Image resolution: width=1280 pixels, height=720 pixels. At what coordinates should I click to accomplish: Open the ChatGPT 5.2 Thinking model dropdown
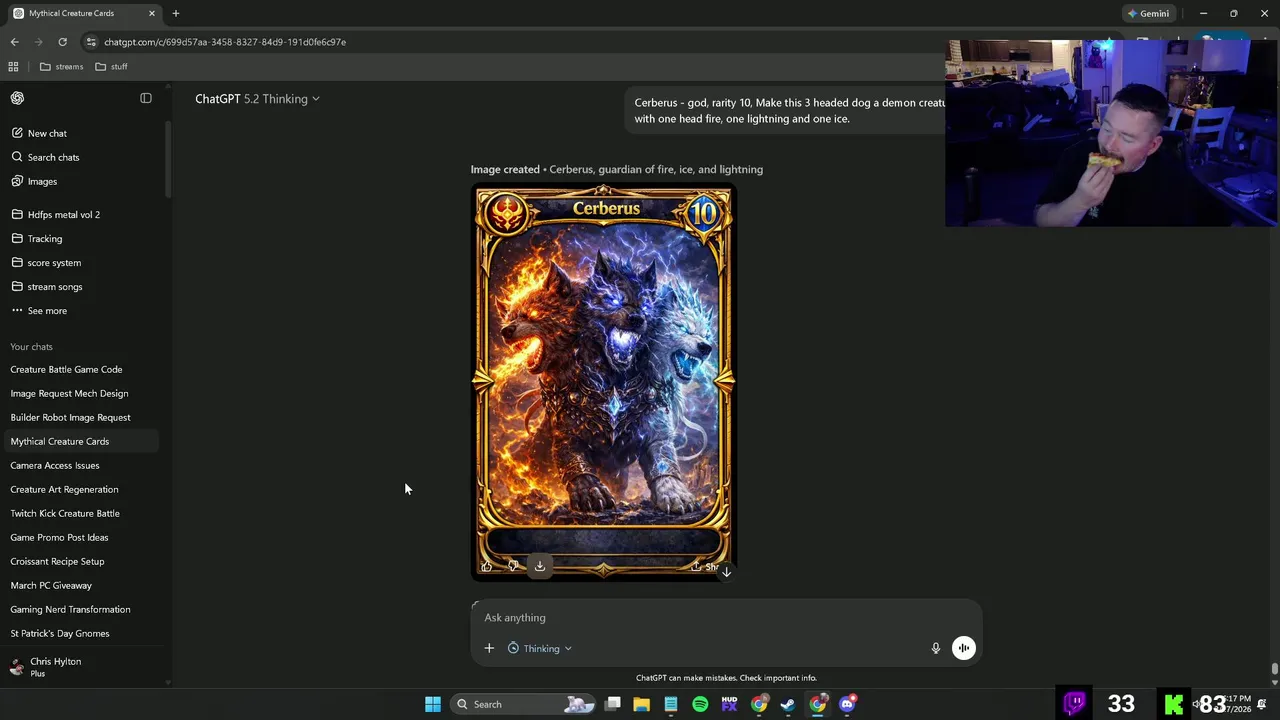click(257, 99)
